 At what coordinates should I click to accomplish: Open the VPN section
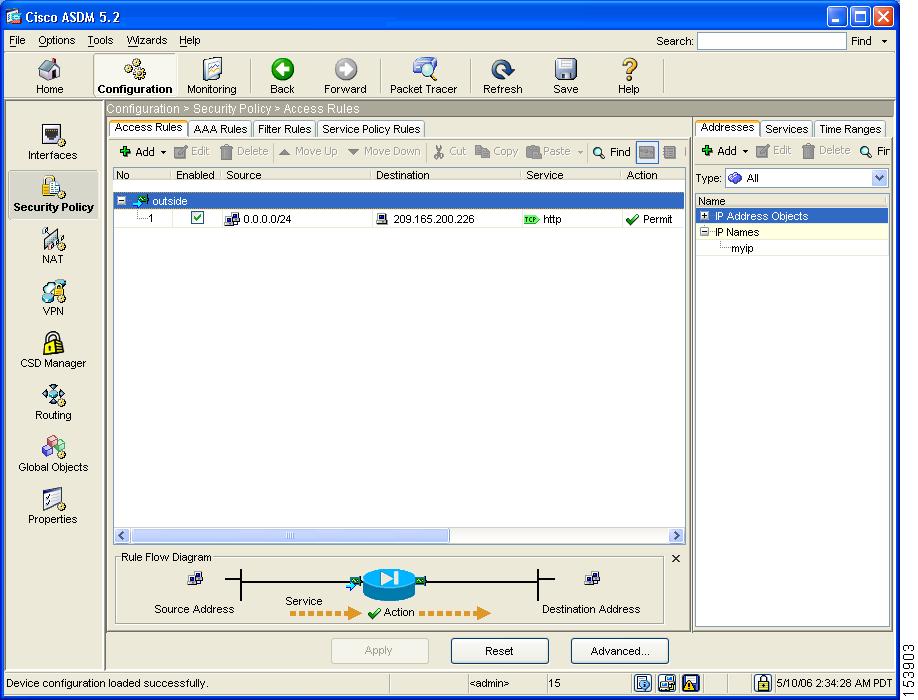tap(53, 298)
